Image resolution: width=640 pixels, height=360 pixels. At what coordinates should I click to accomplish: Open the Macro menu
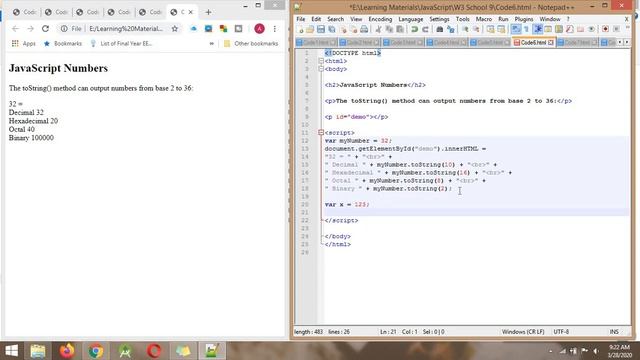tap(484, 19)
